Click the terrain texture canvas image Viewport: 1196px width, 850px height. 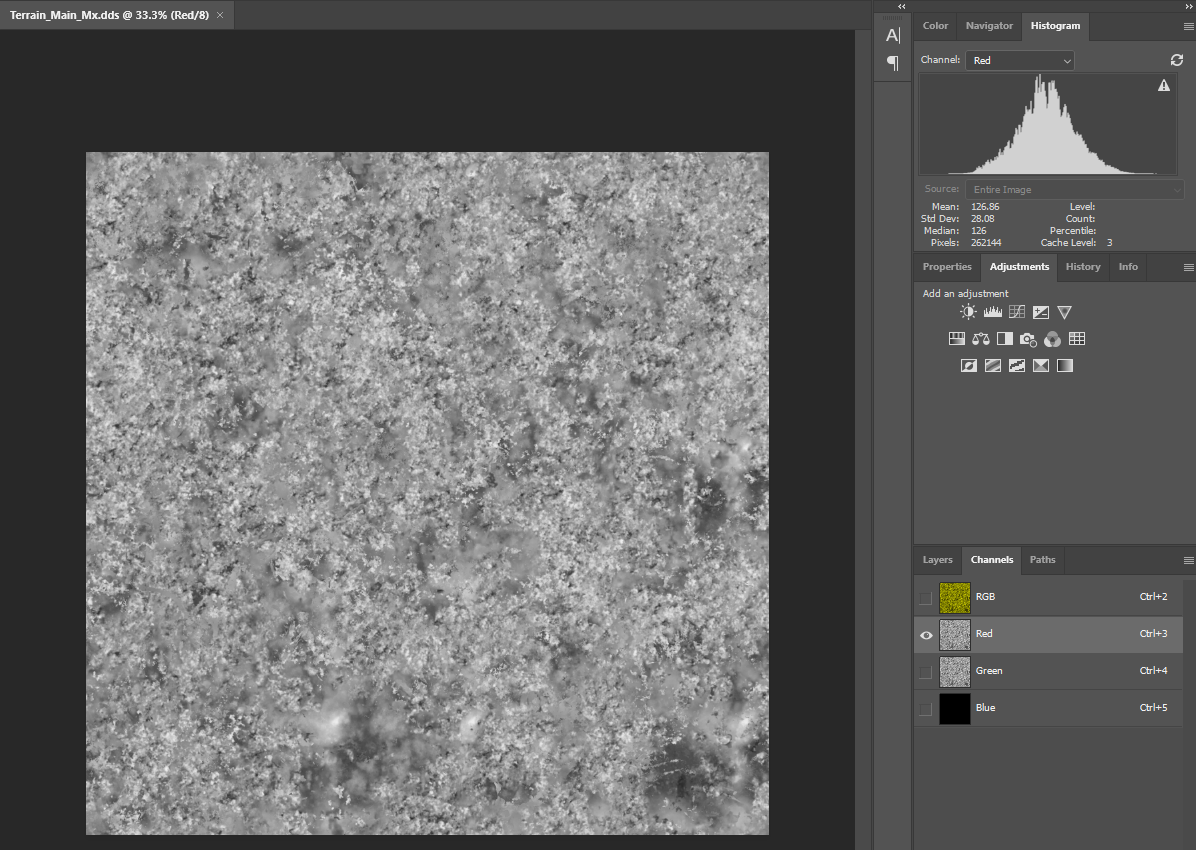point(427,493)
